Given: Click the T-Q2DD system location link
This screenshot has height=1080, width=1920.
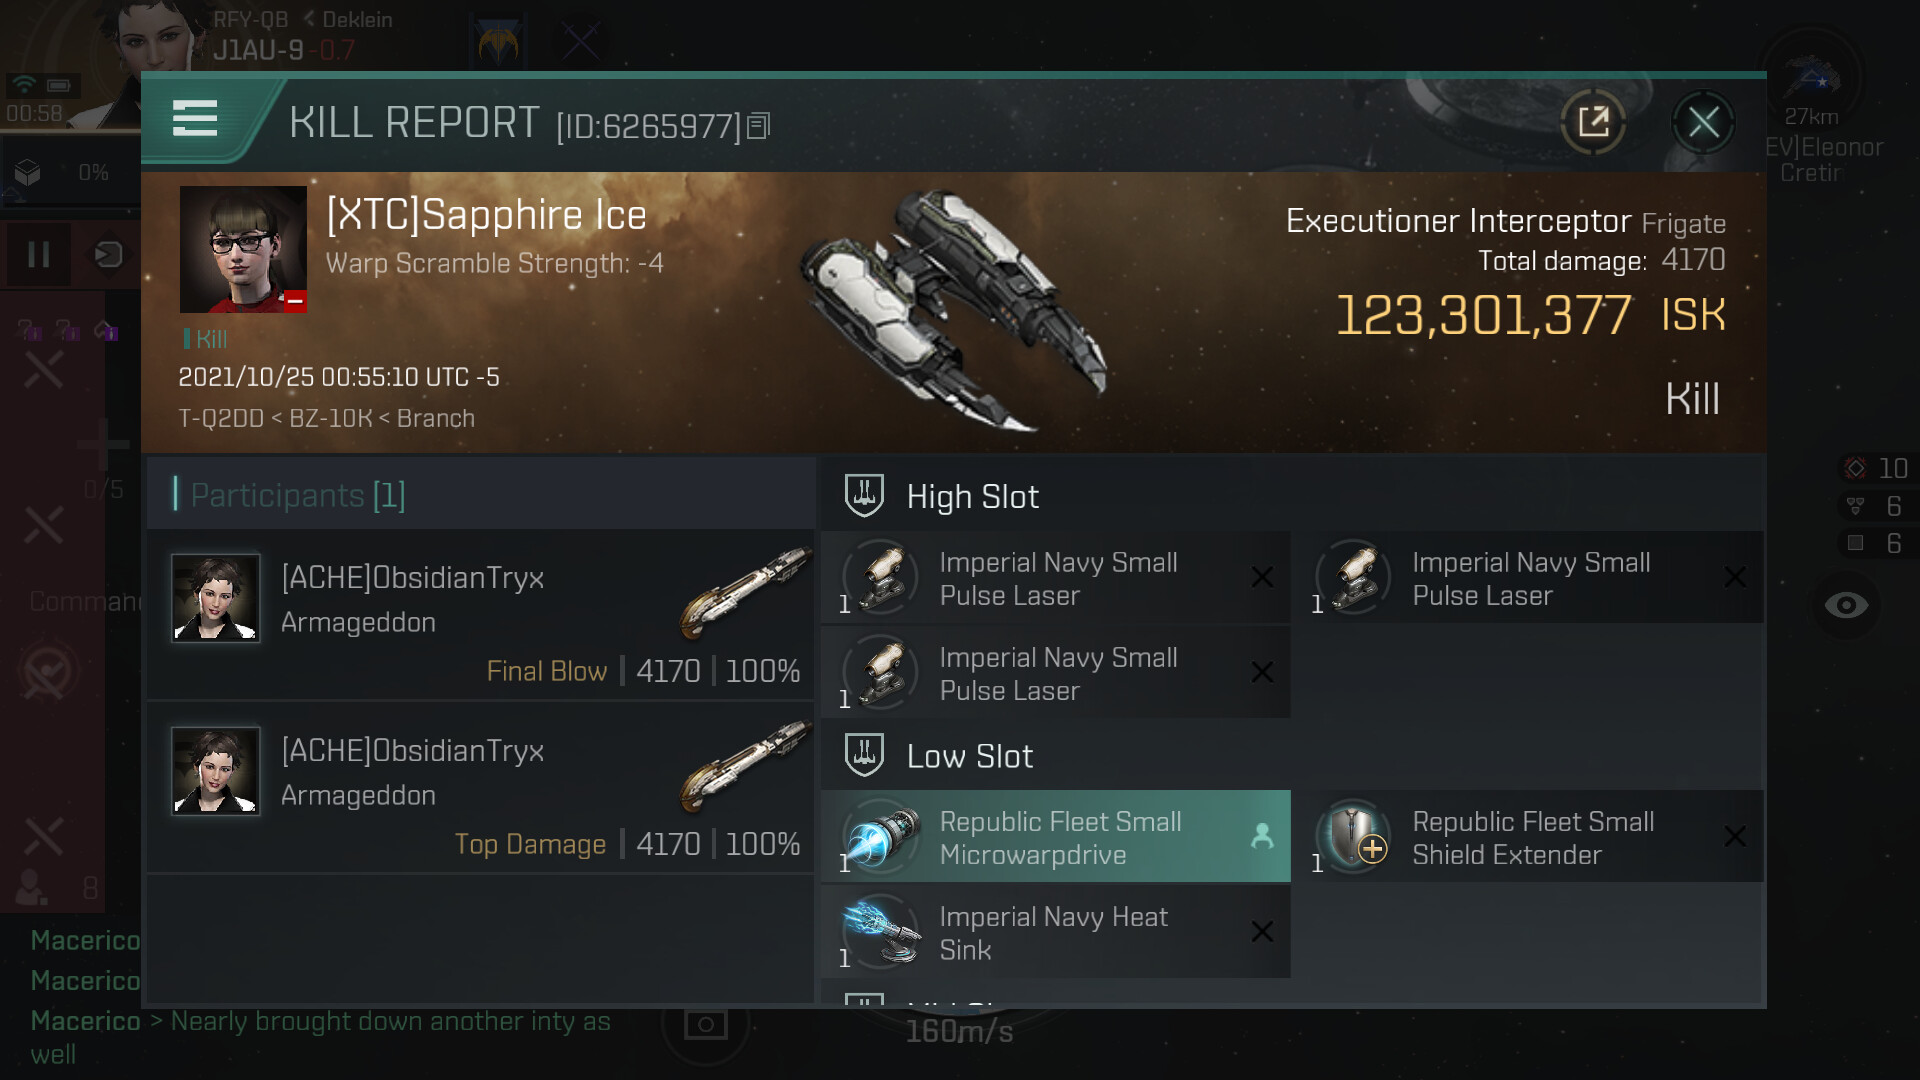Looking at the screenshot, I should [x=220, y=418].
